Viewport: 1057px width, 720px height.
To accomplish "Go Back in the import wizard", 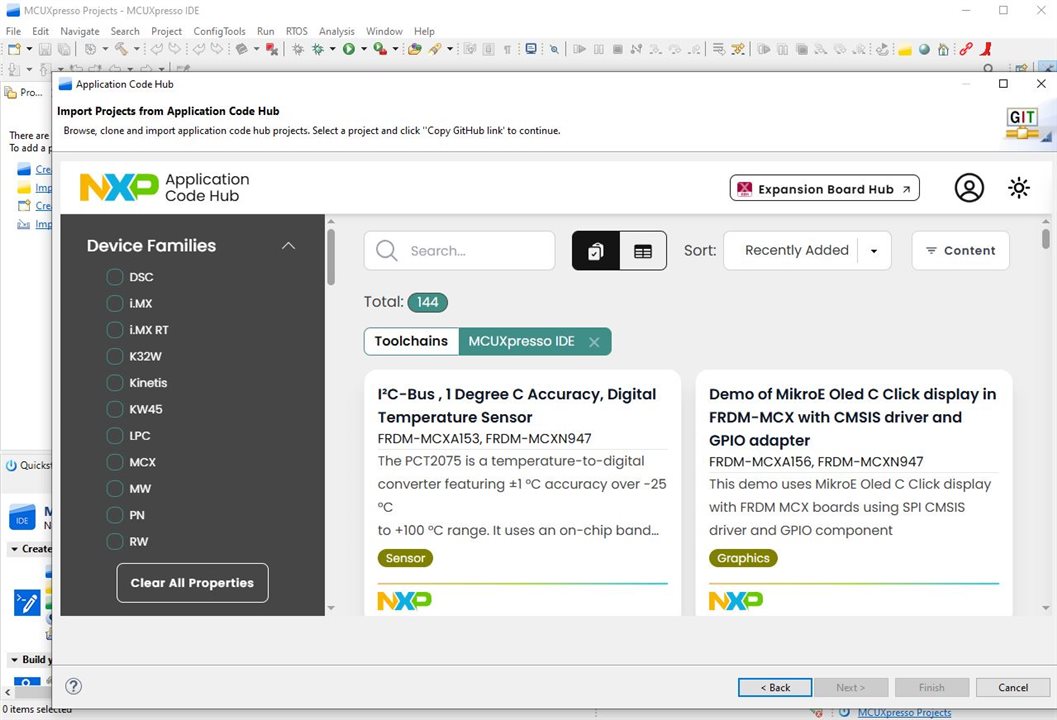I will 775,688.
